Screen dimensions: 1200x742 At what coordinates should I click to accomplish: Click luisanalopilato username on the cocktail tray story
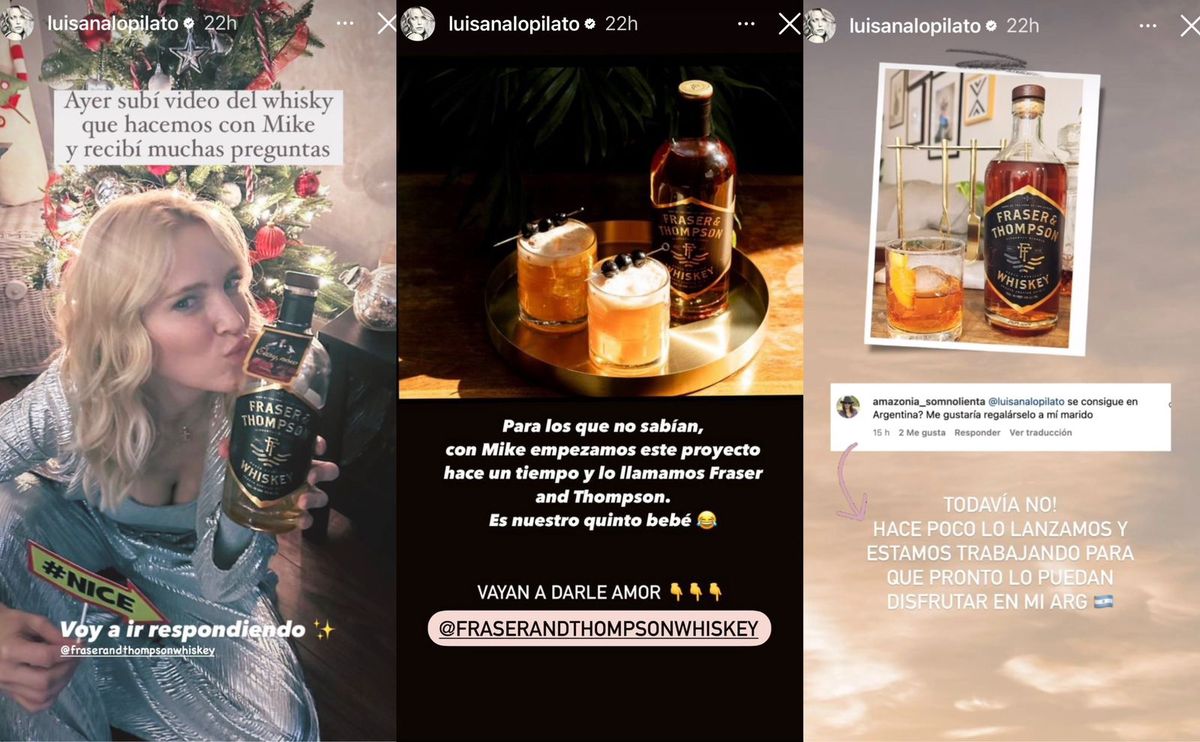514,24
